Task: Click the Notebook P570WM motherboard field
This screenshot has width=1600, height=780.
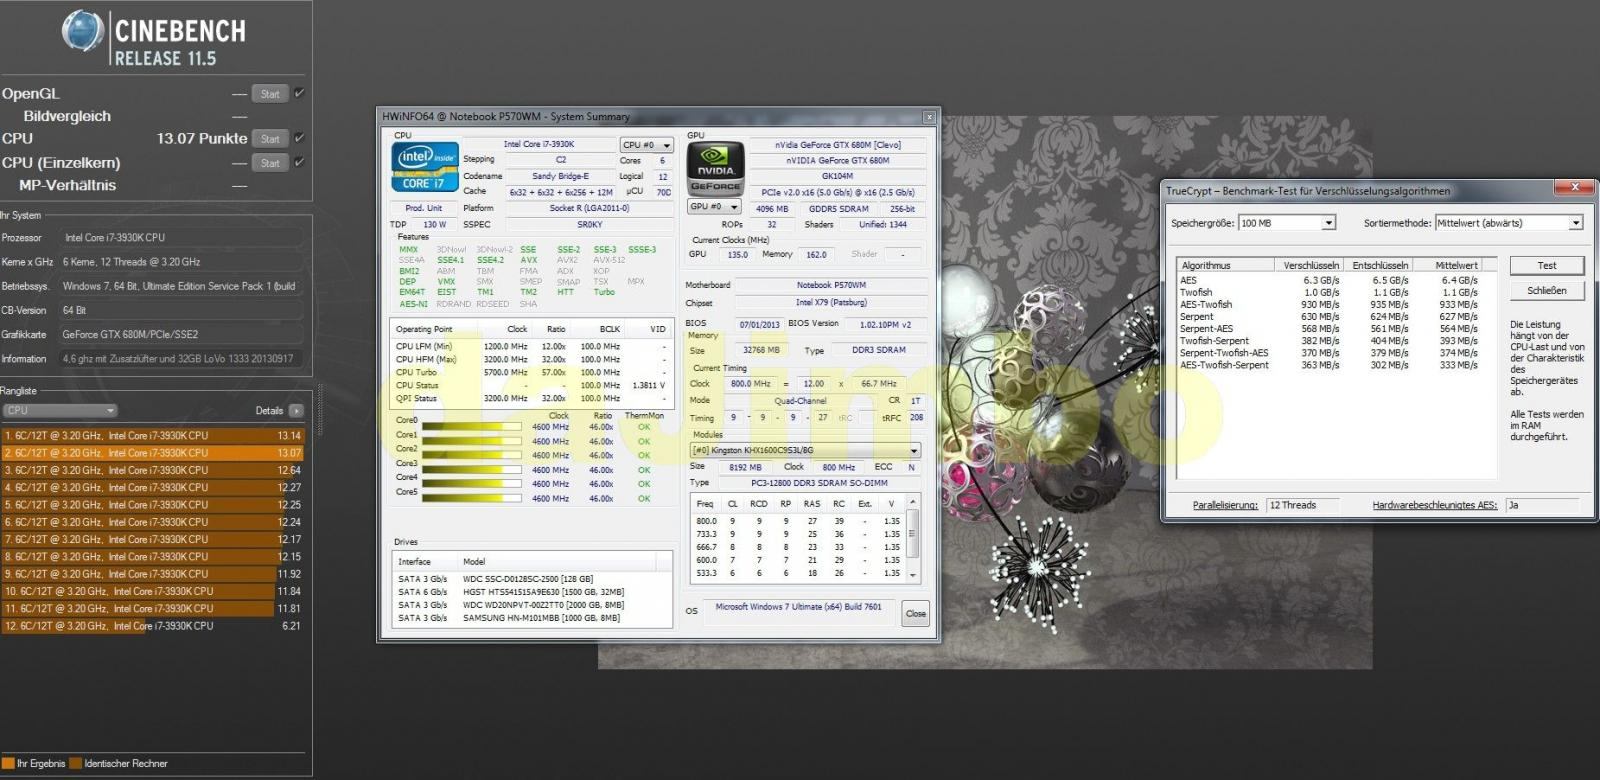Action: [831, 286]
